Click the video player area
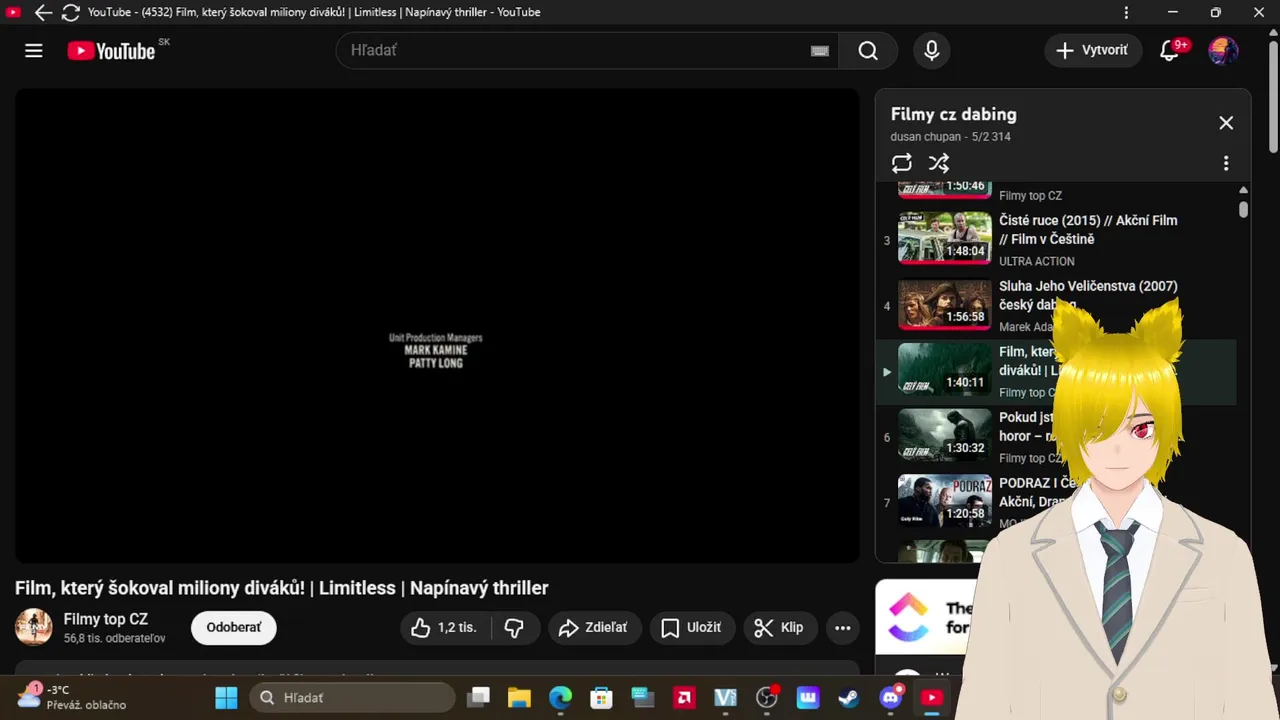Viewport: 1280px width, 720px height. [437, 325]
